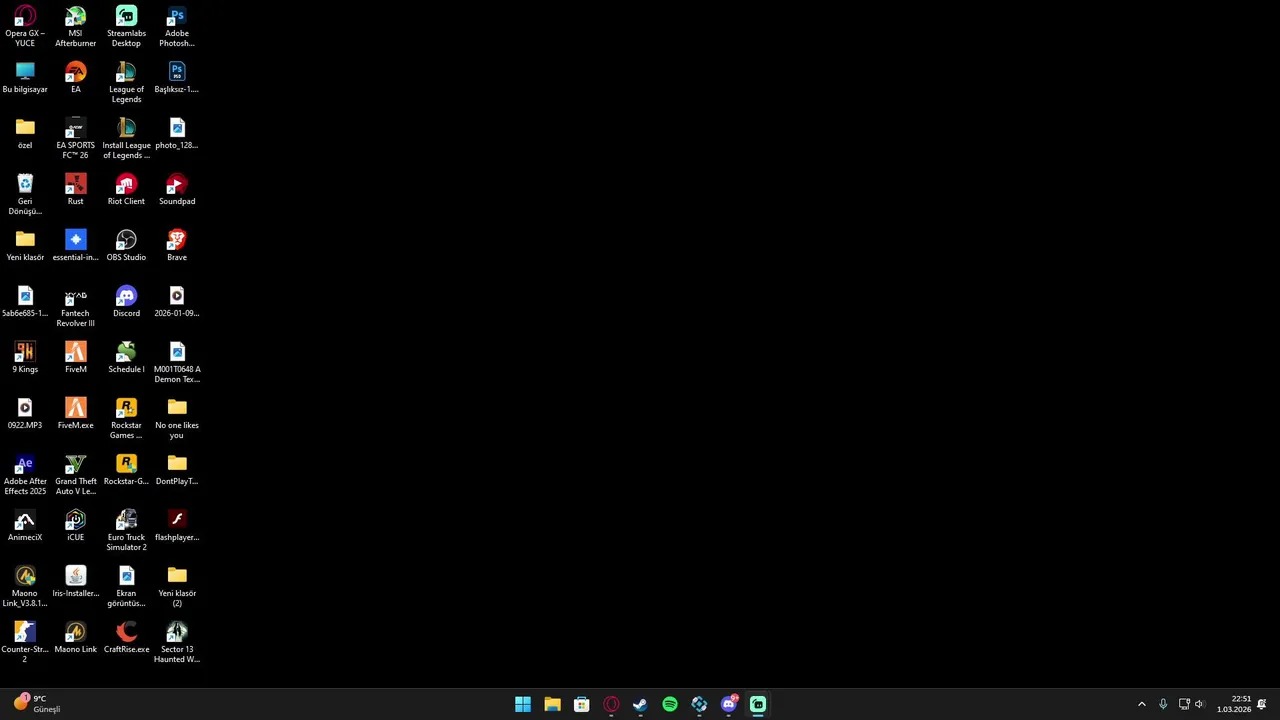Viewport: 1280px width, 720px height.
Task: Select the photo_128 image file
Action: tap(177, 134)
